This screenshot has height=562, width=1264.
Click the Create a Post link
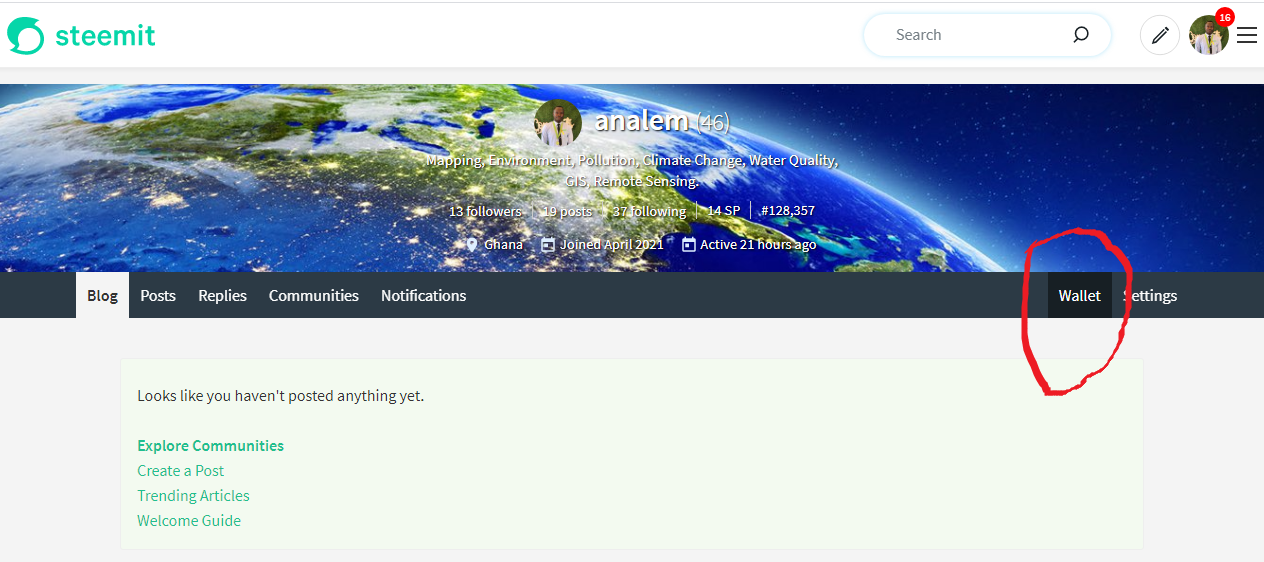[x=180, y=470]
